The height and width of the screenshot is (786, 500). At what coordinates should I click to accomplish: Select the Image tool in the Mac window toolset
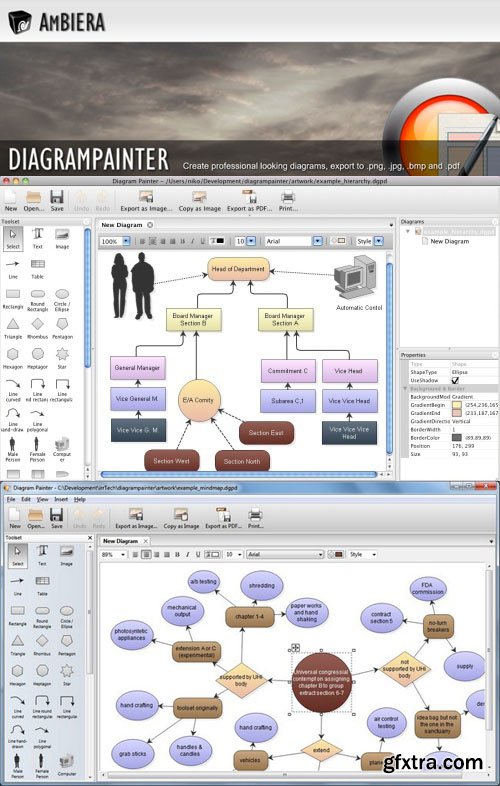click(x=62, y=238)
